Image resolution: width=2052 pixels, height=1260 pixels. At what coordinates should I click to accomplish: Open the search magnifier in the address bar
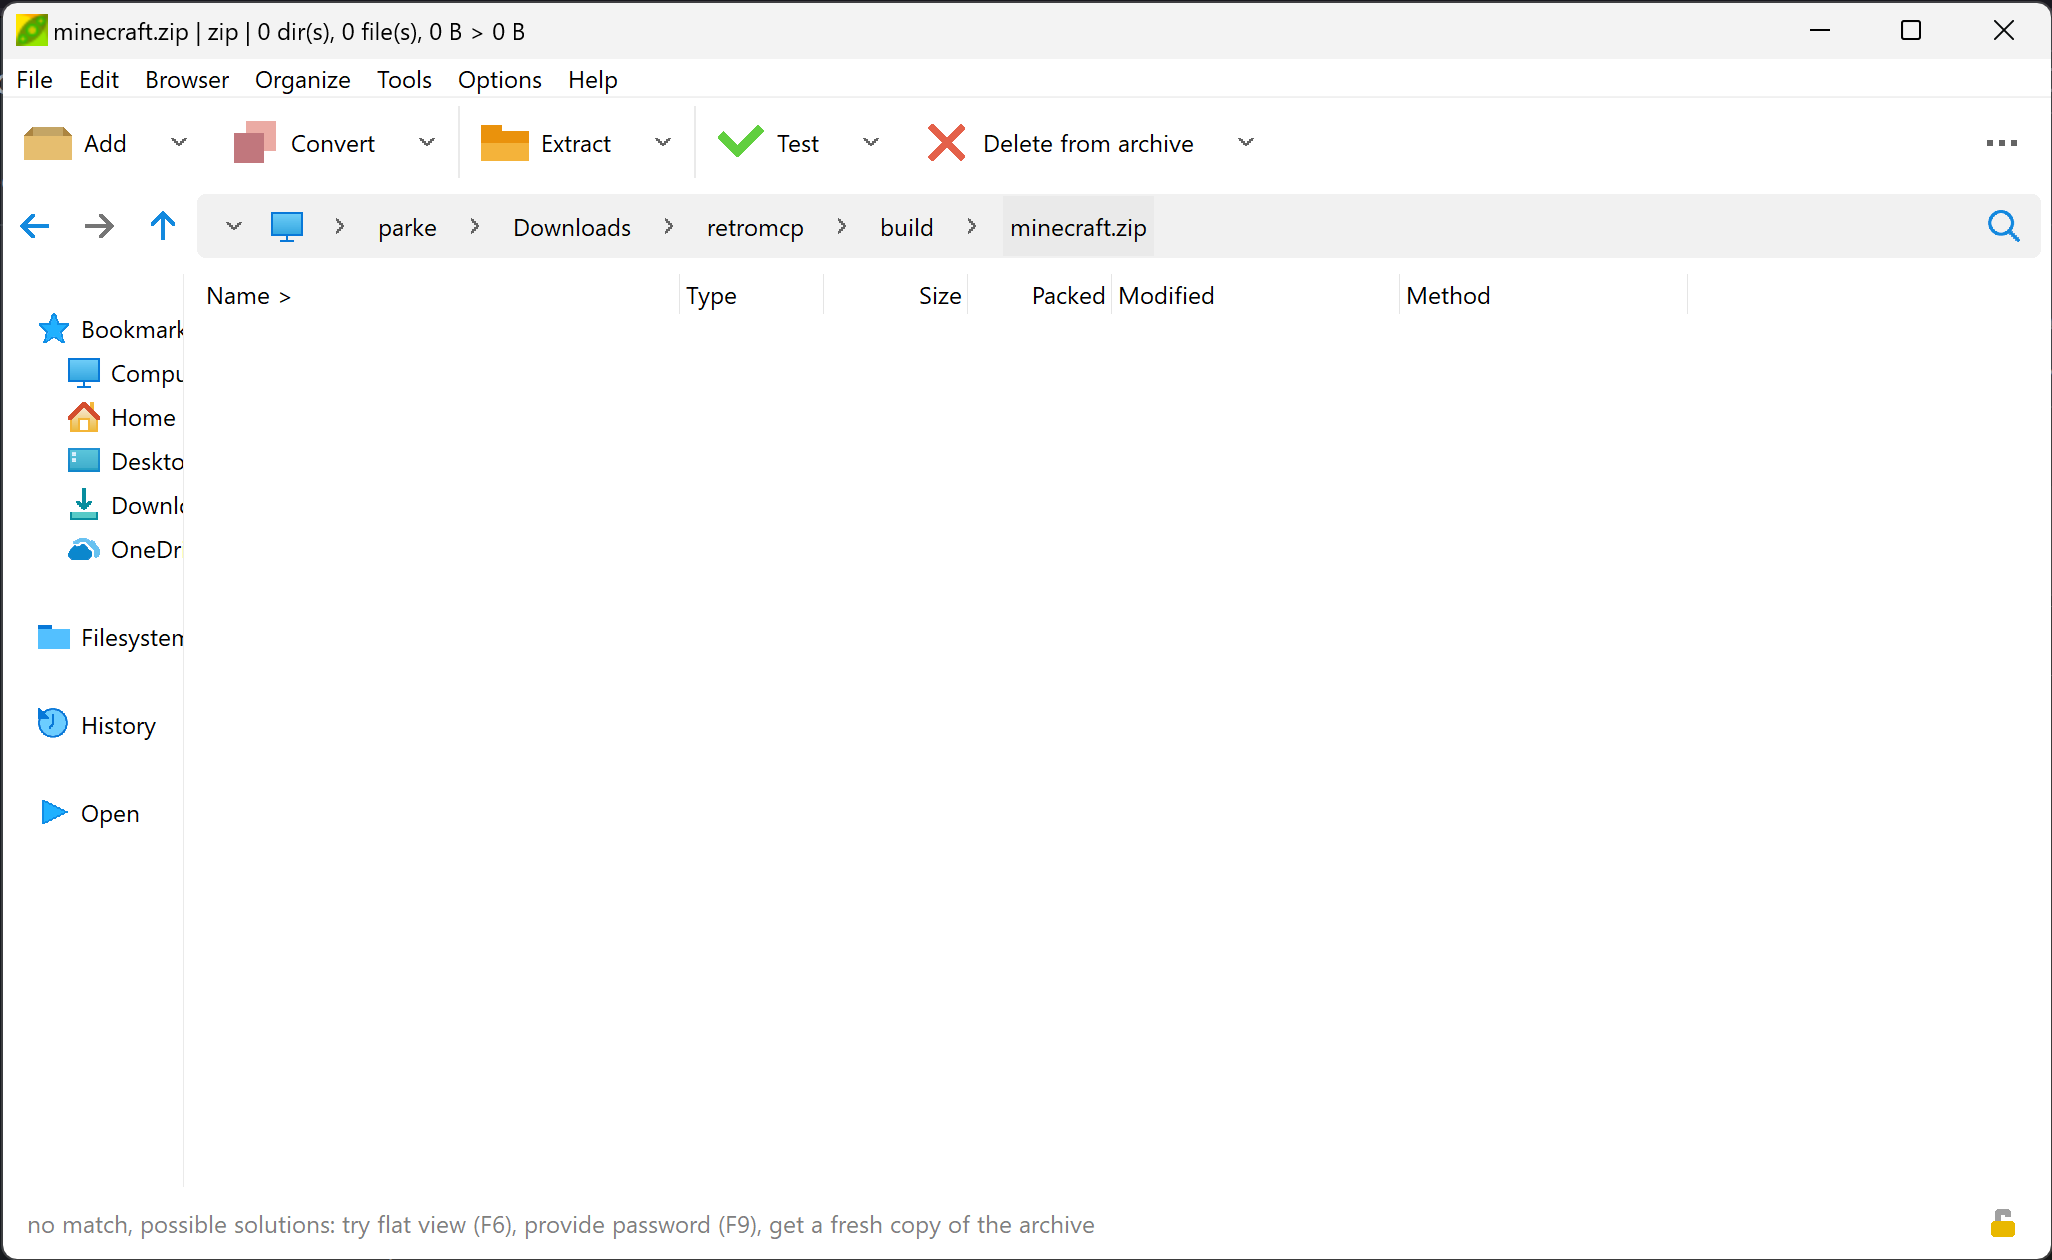(x=2004, y=226)
